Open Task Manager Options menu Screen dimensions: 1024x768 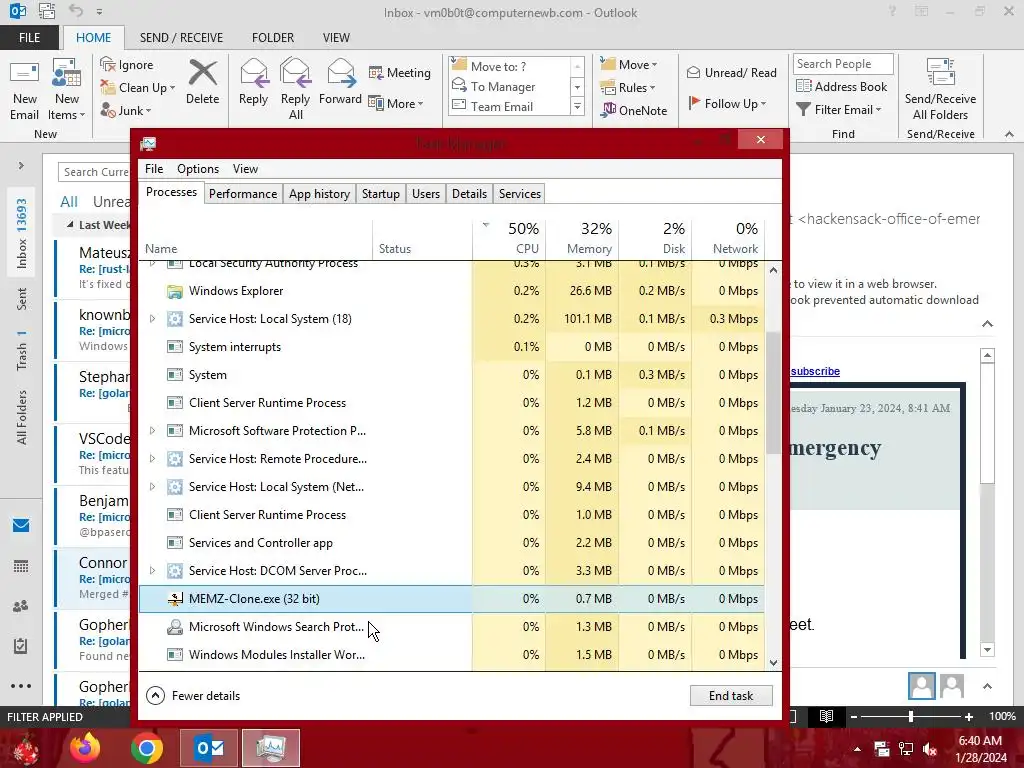[198, 169]
